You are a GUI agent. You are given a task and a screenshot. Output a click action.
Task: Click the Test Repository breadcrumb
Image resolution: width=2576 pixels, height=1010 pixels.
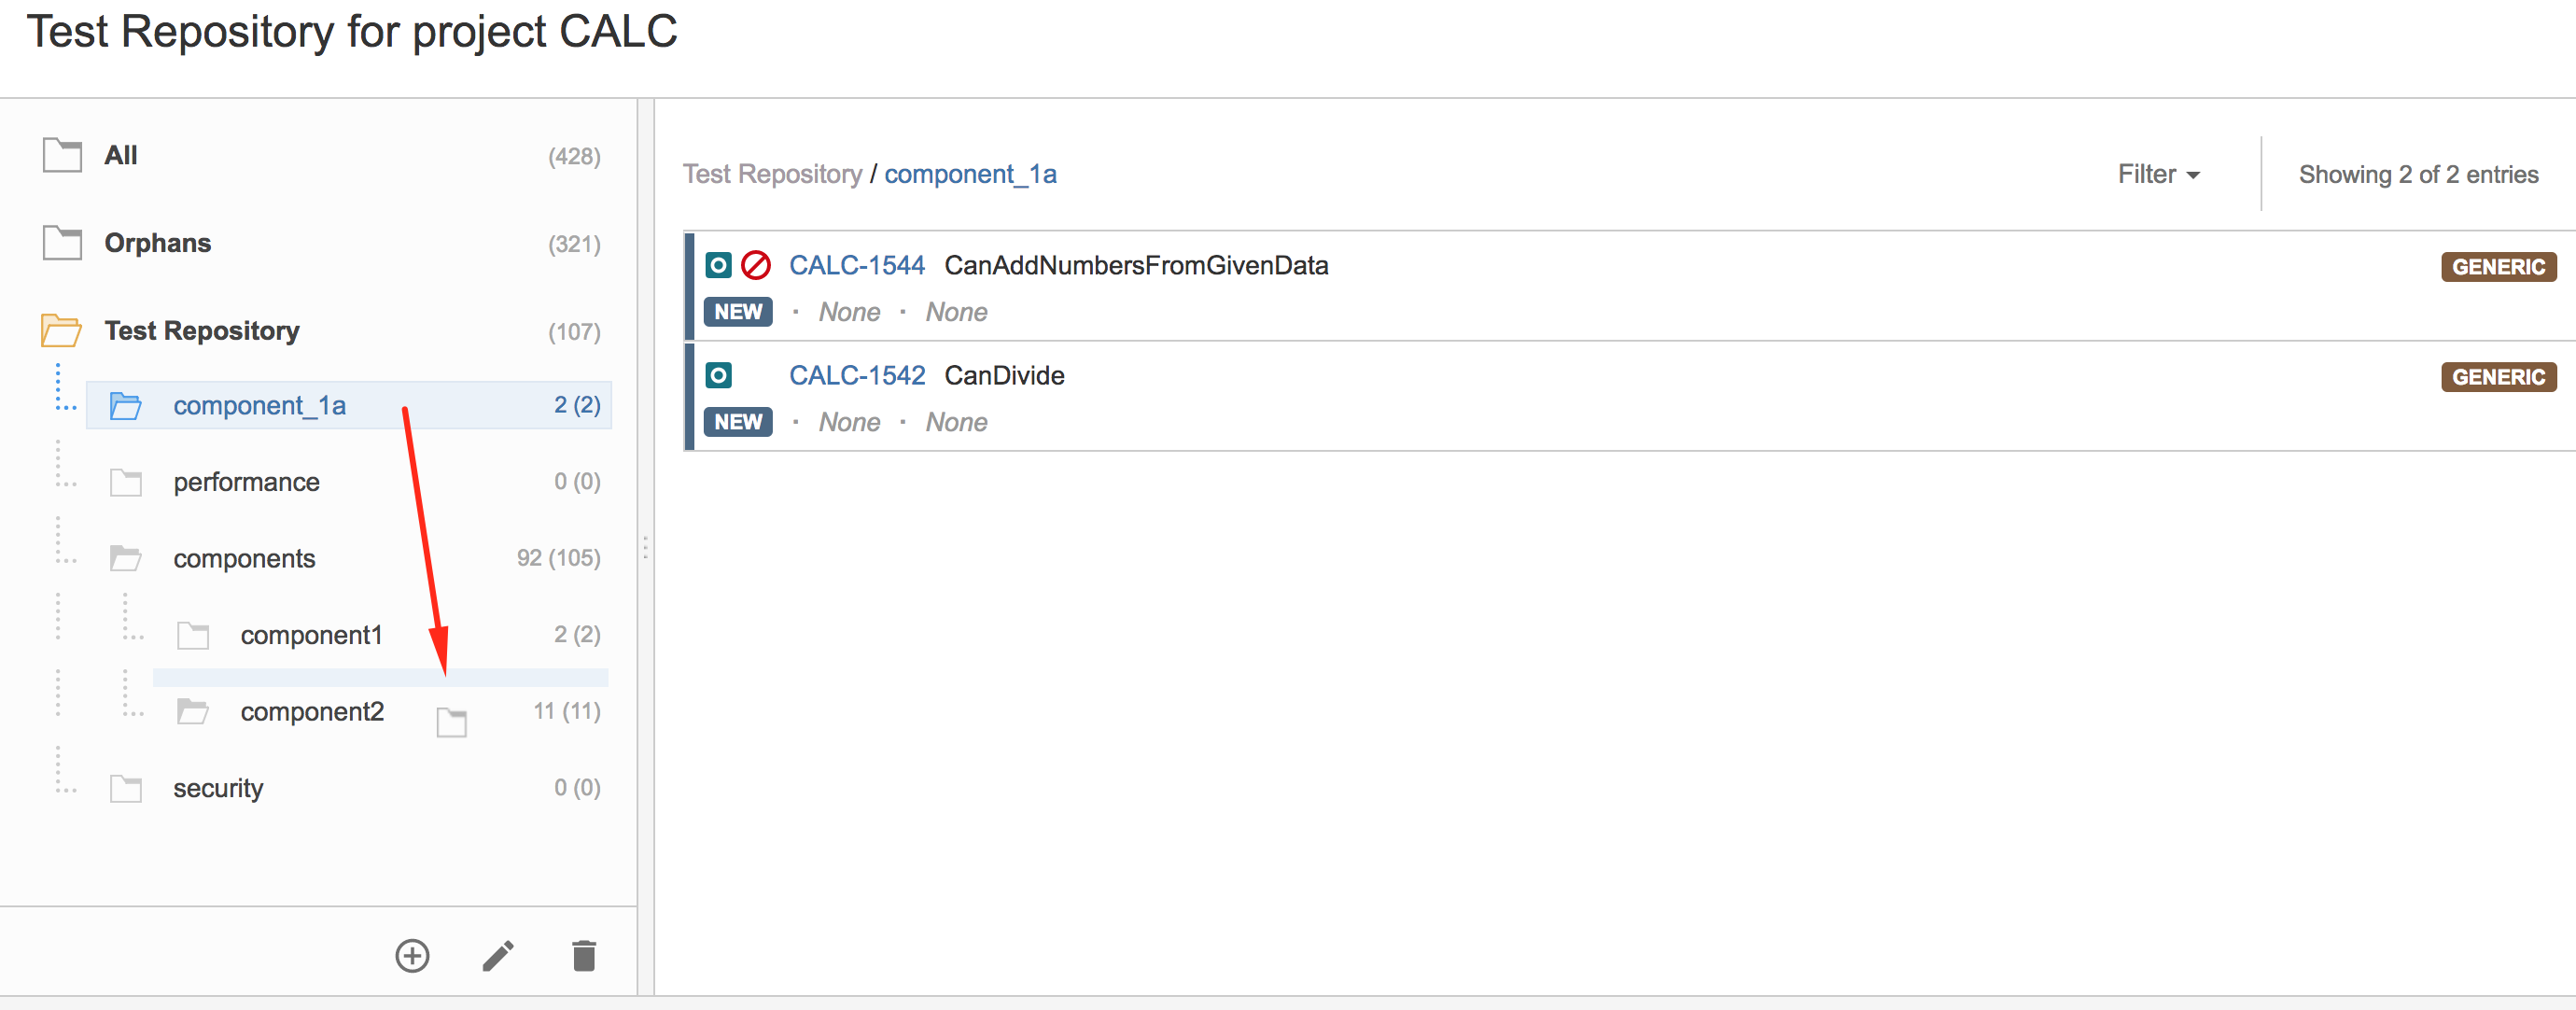point(772,174)
